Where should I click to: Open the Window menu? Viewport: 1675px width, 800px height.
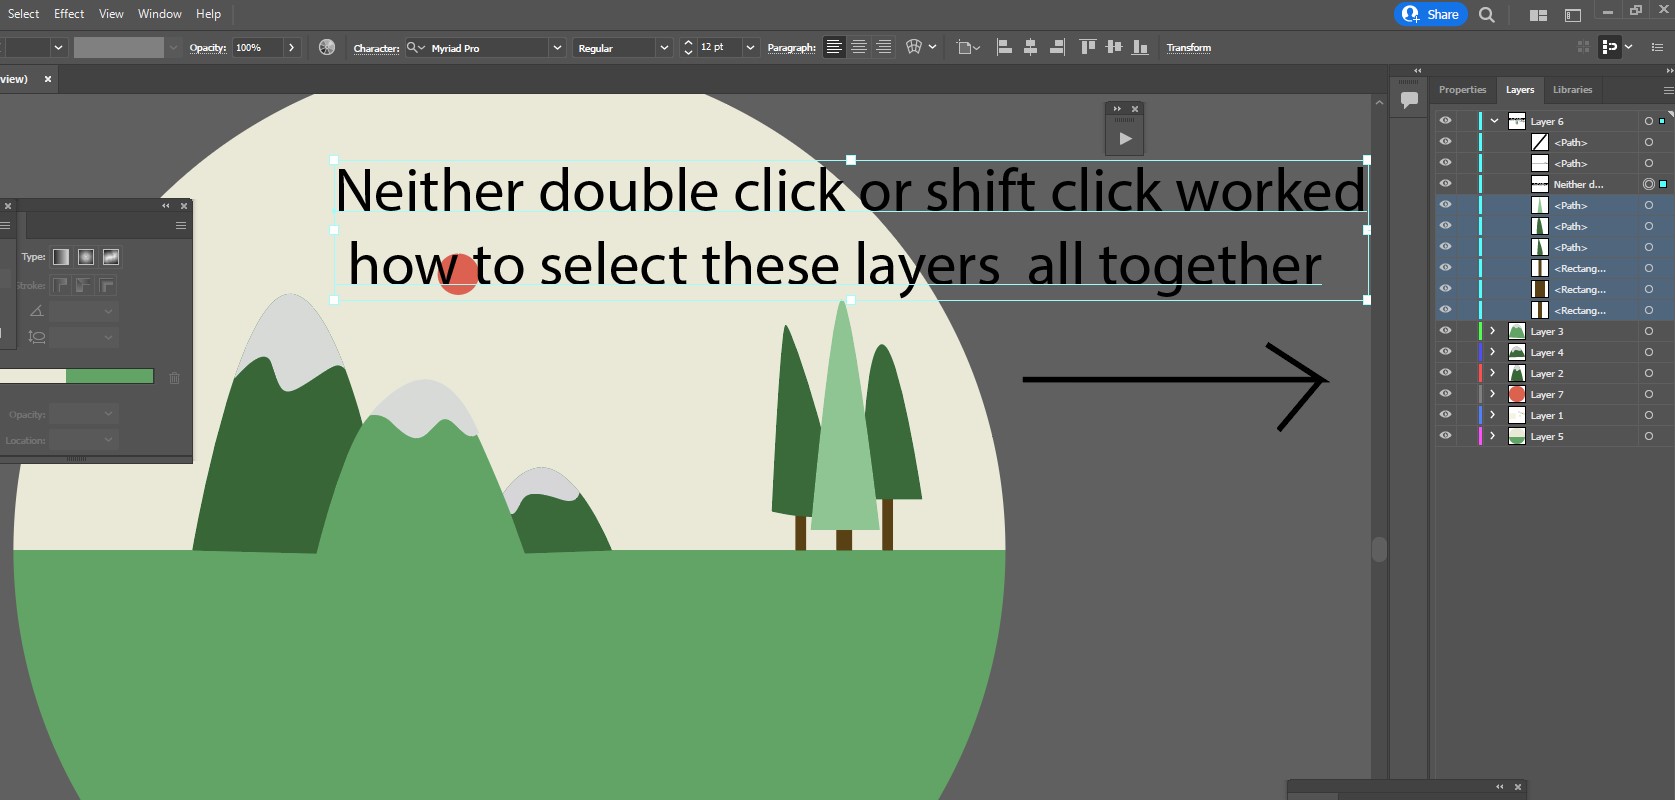(160, 14)
